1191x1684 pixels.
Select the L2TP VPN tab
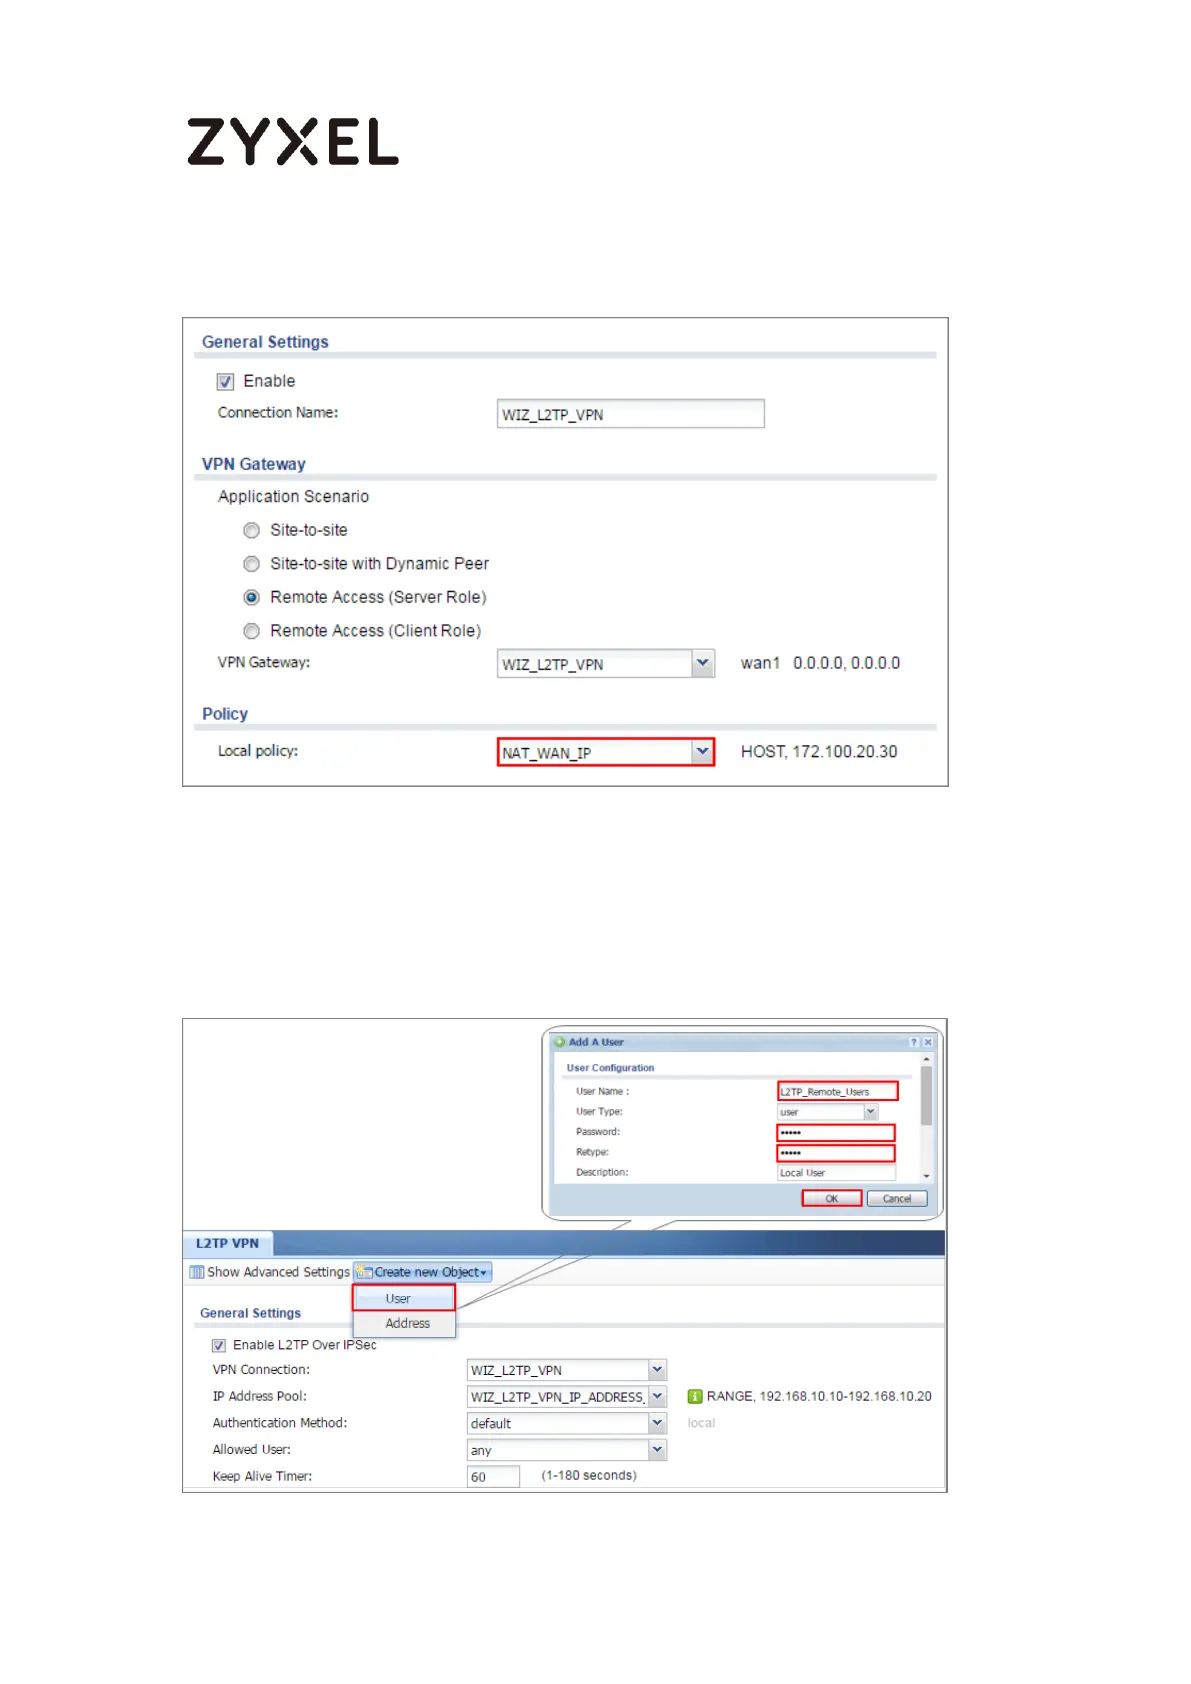click(x=228, y=1243)
